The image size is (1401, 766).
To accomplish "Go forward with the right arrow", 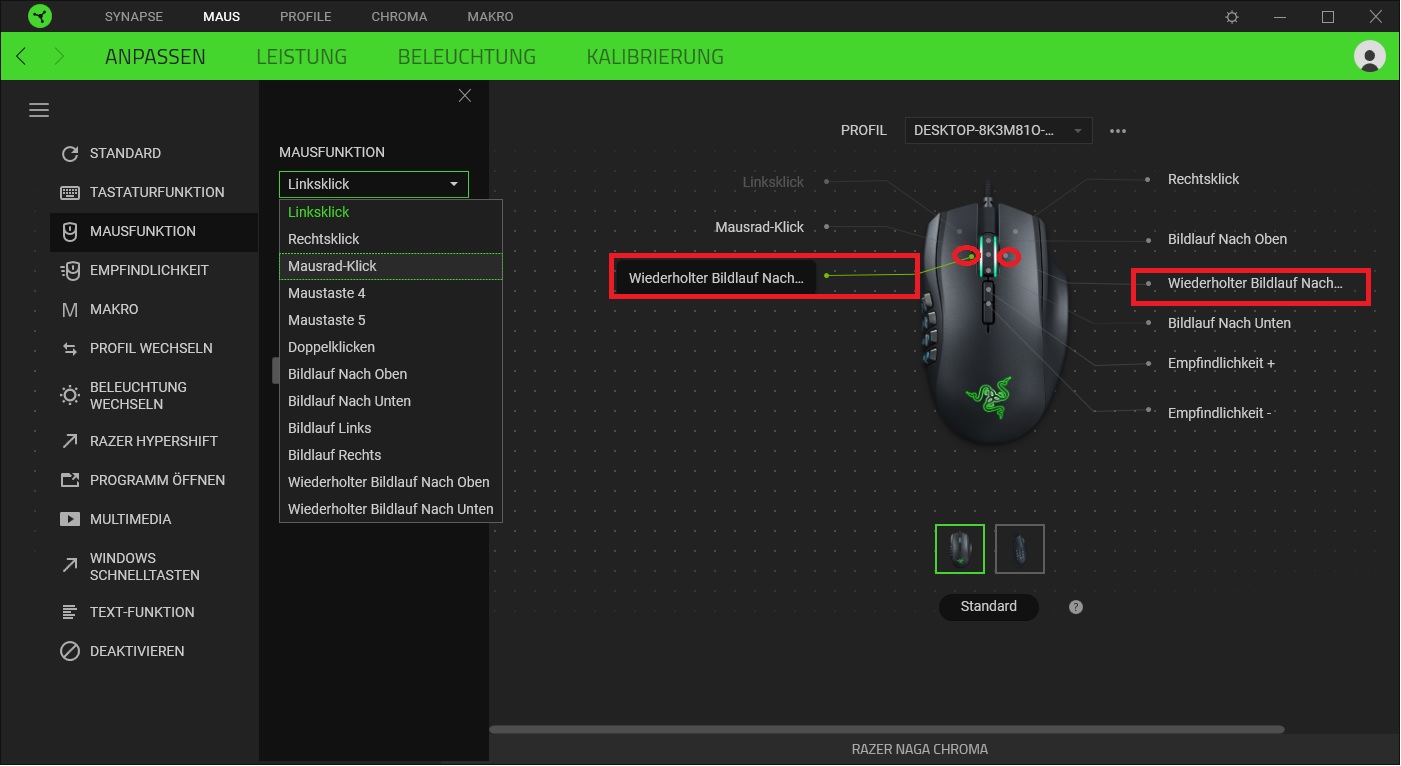I will (x=59, y=56).
